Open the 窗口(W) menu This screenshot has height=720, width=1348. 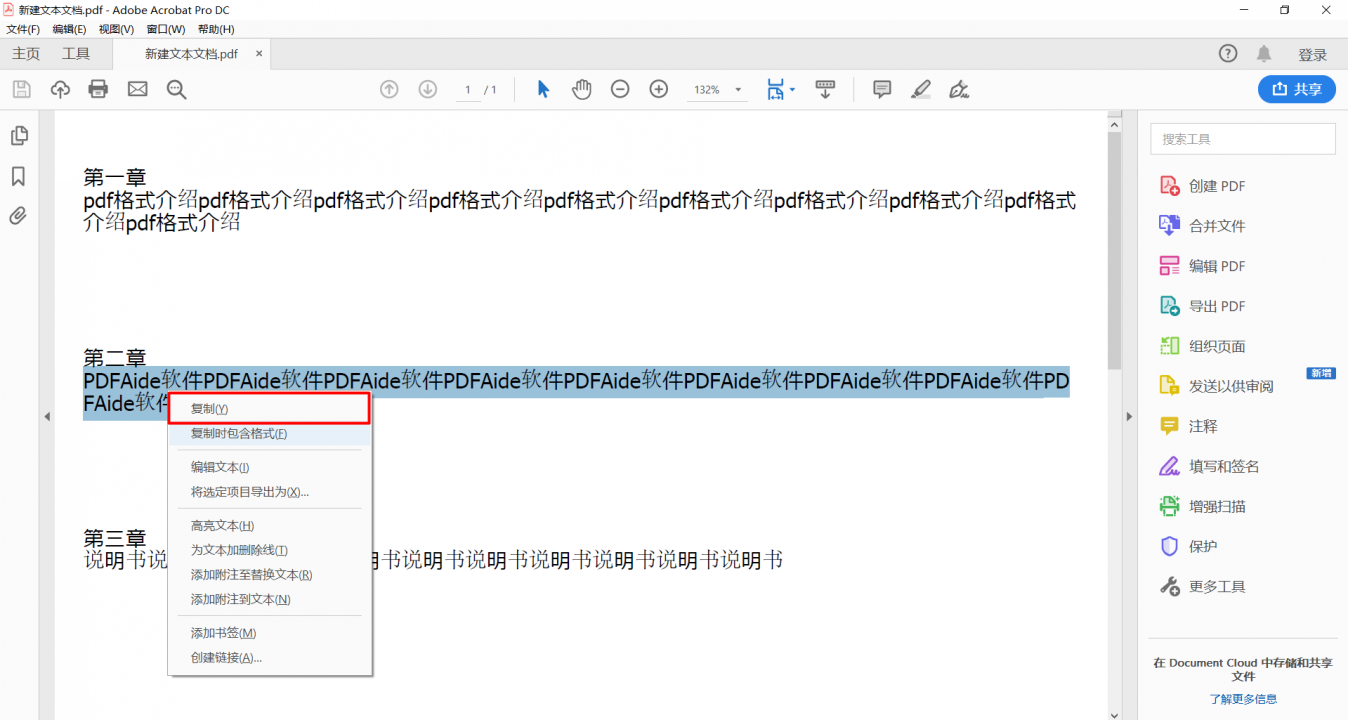click(x=165, y=29)
